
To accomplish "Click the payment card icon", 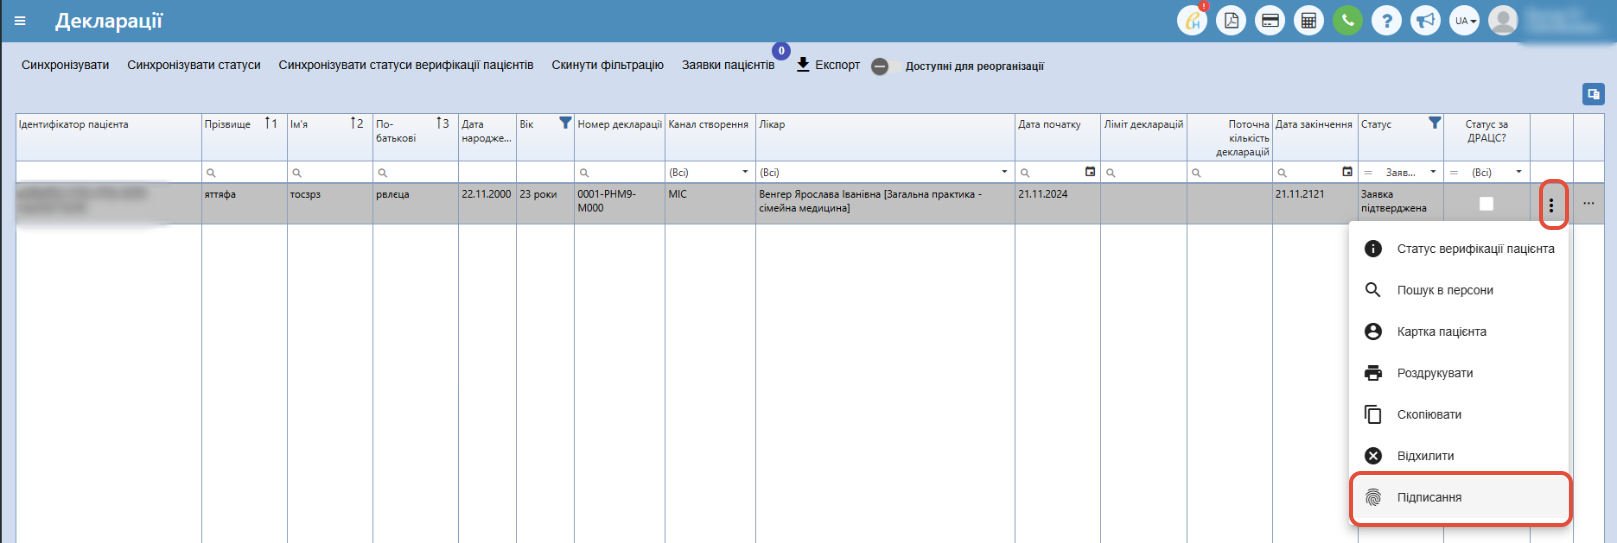I will click(x=1270, y=20).
